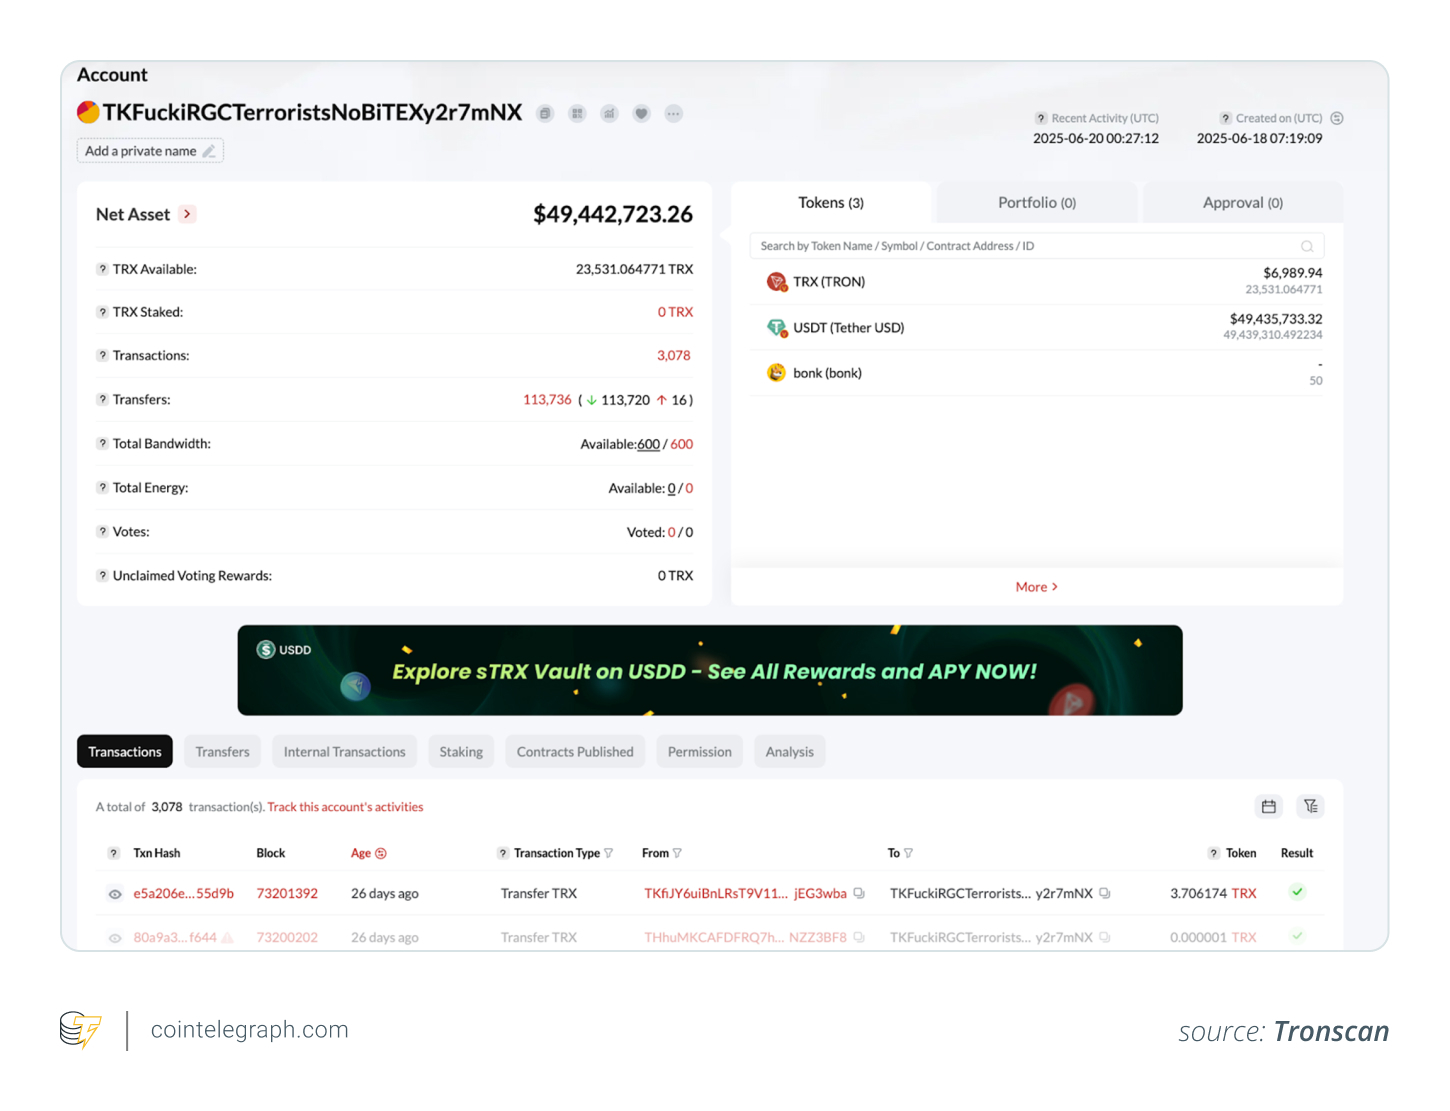Copy the account address TKFuckiRGC...
Viewport: 1450px width, 1111px height.
click(x=545, y=113)
